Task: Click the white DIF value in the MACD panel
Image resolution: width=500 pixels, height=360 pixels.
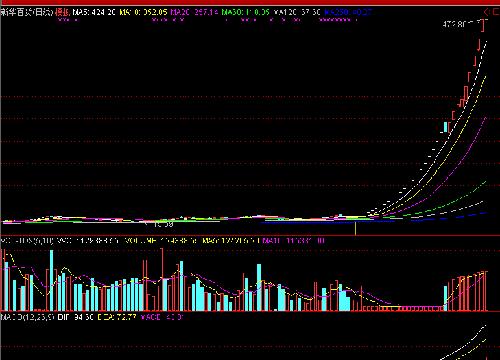Action: pos(76,317)
